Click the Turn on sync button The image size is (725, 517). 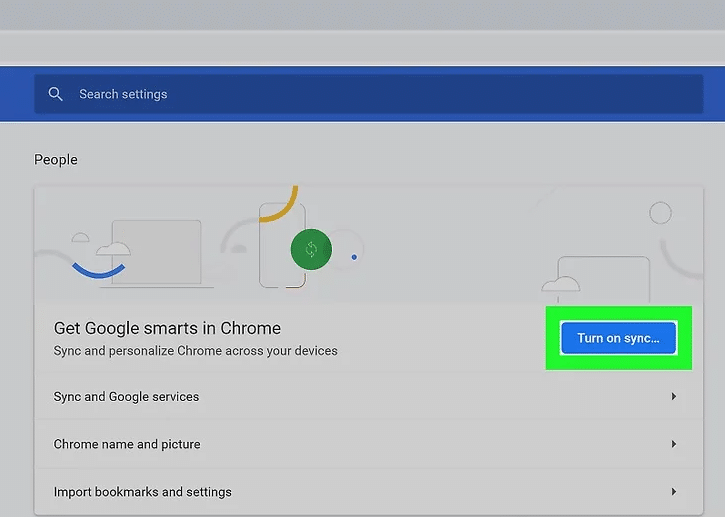[618, 338]
